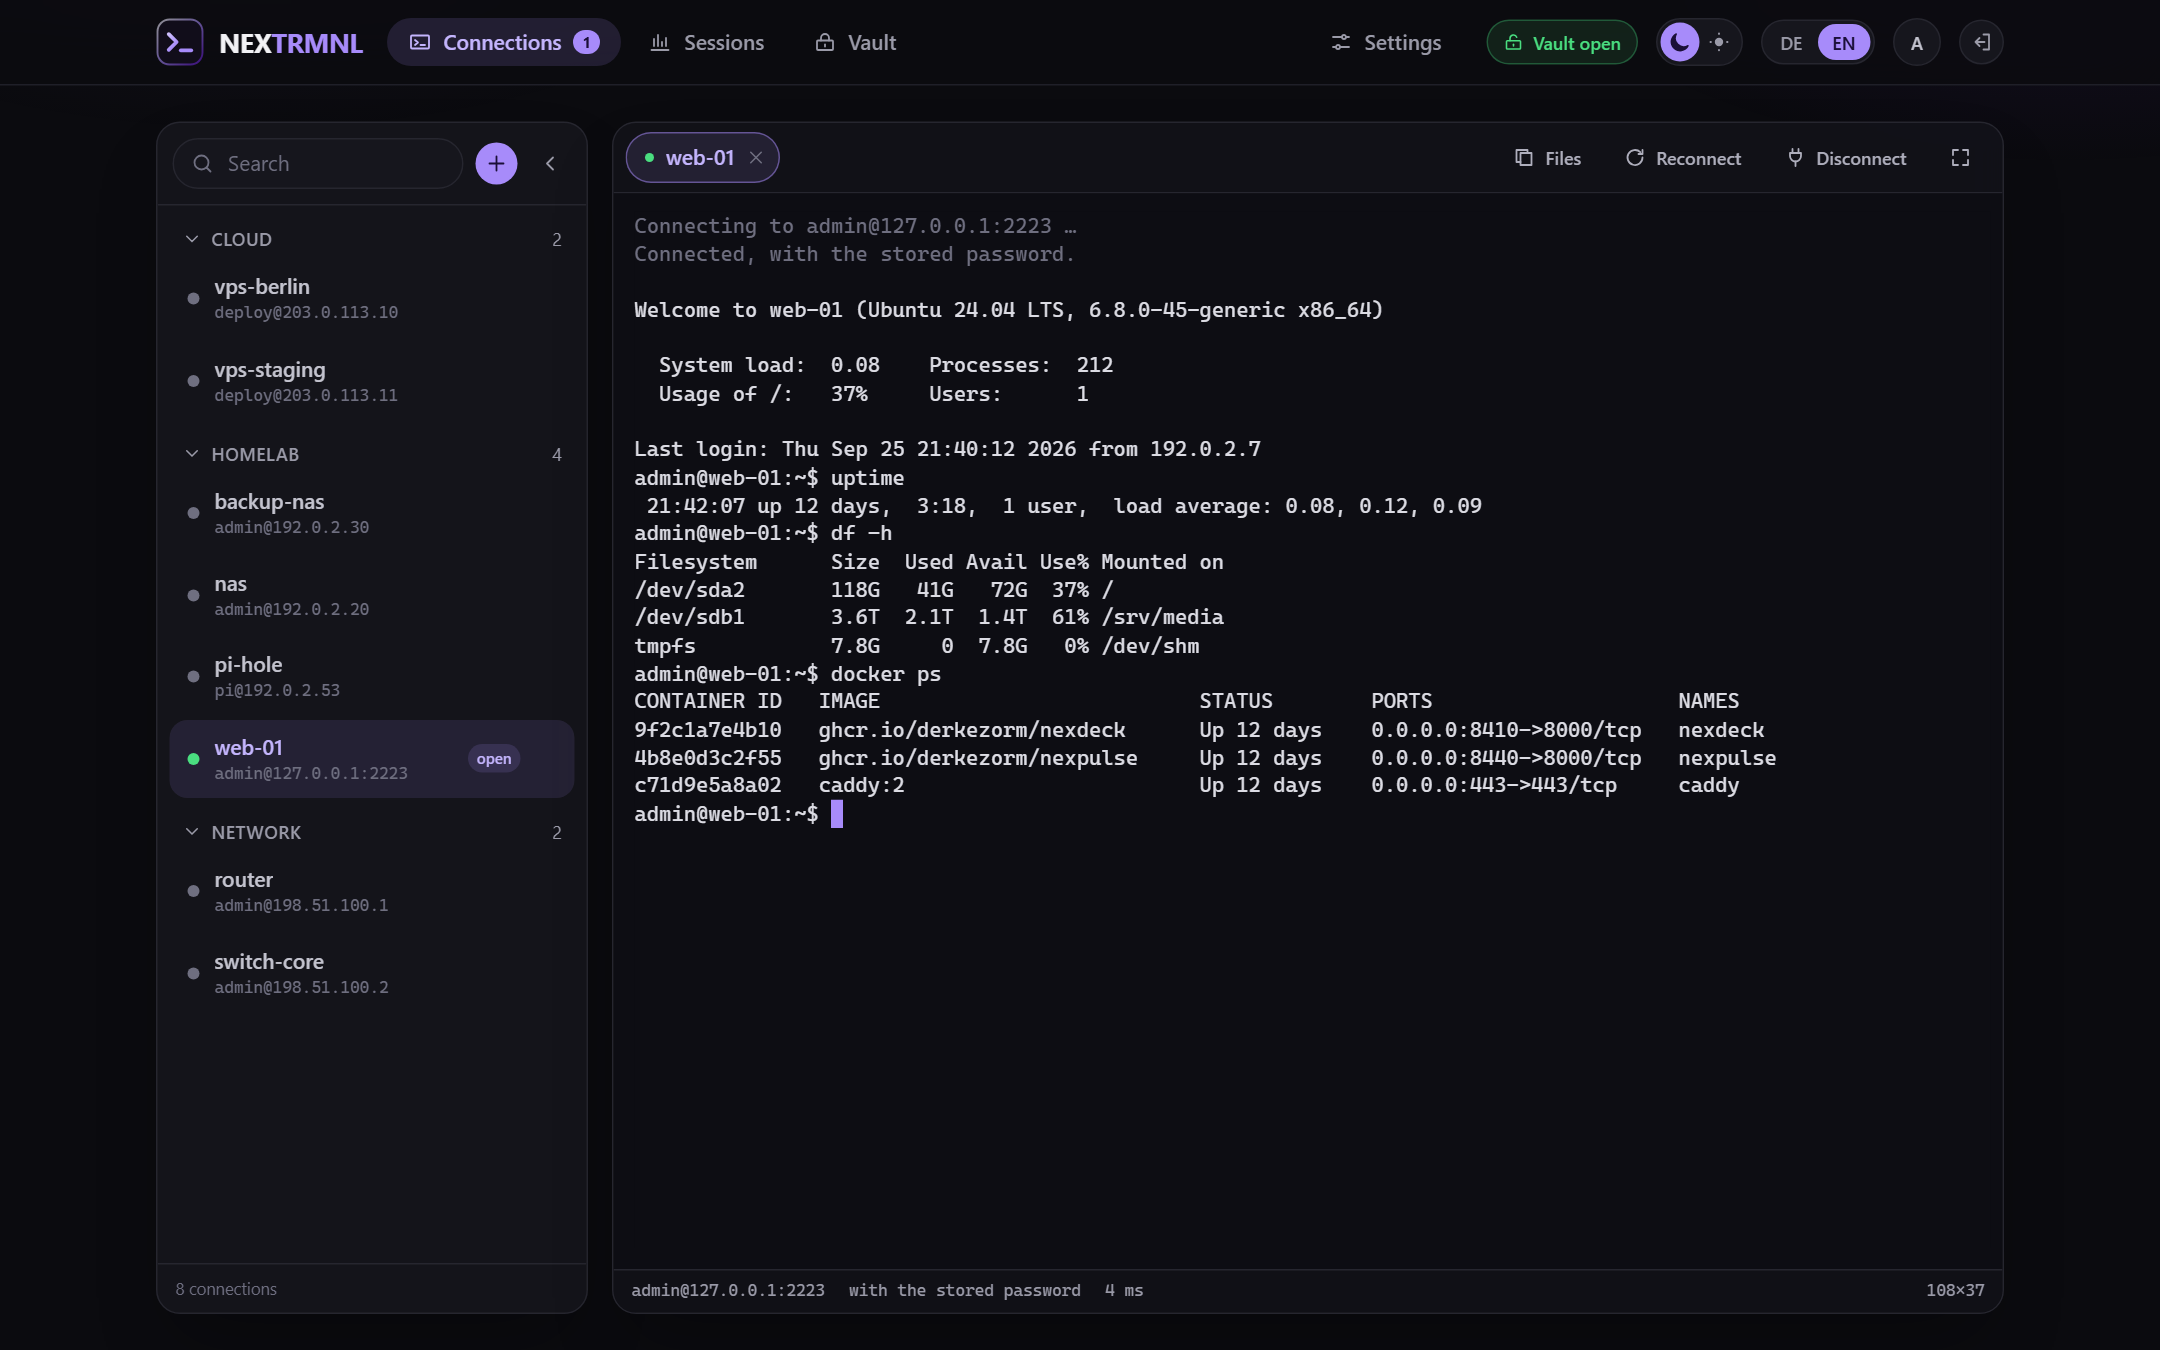Click the open badge on web-01
The width and height of the screenshot is (2160, 1350).
tap(494, 759)
